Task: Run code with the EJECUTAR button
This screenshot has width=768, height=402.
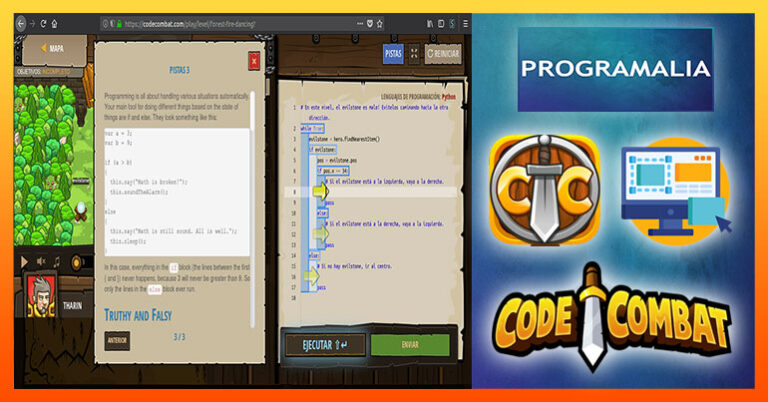Action: (x=325, y=345)
